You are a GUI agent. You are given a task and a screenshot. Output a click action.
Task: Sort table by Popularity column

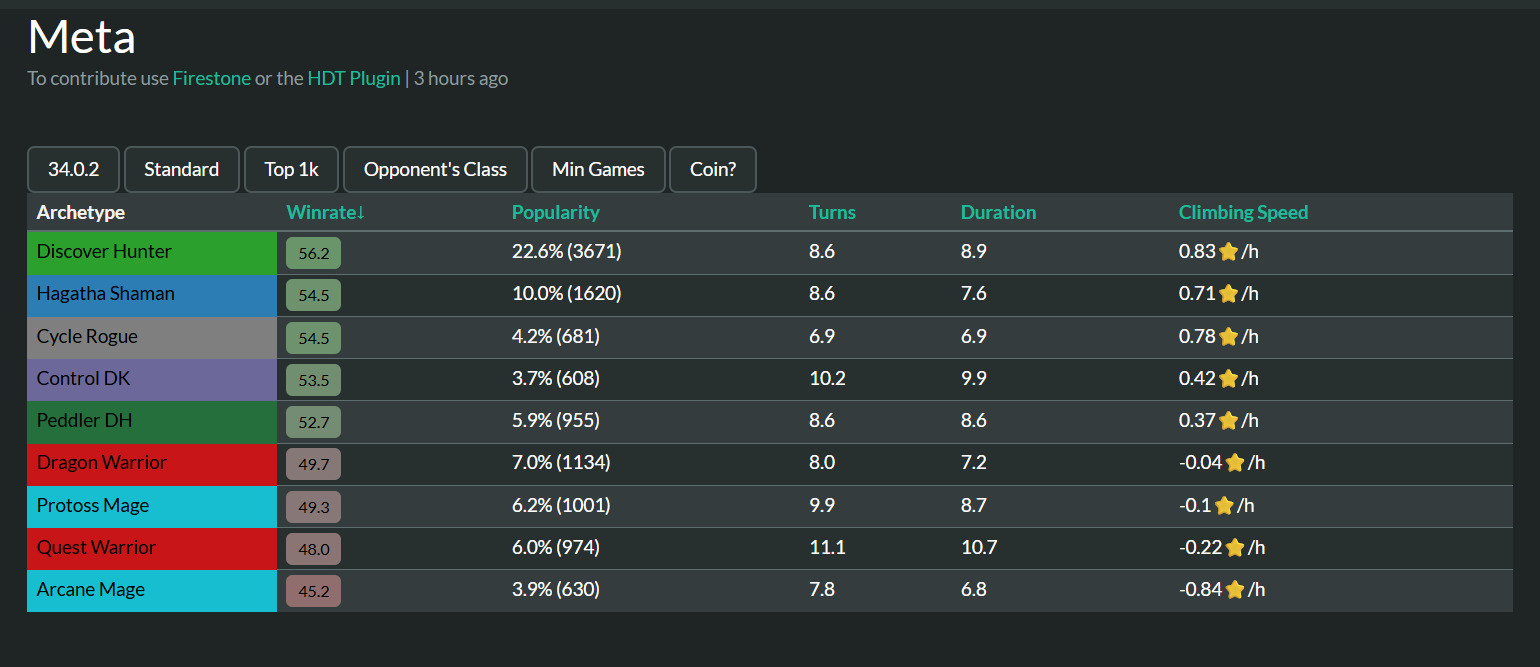point(555,212)
